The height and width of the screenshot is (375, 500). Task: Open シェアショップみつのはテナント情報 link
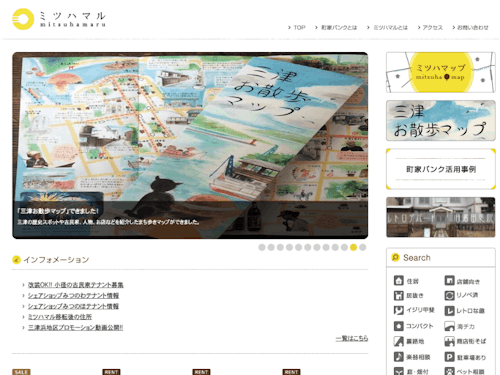73,306
